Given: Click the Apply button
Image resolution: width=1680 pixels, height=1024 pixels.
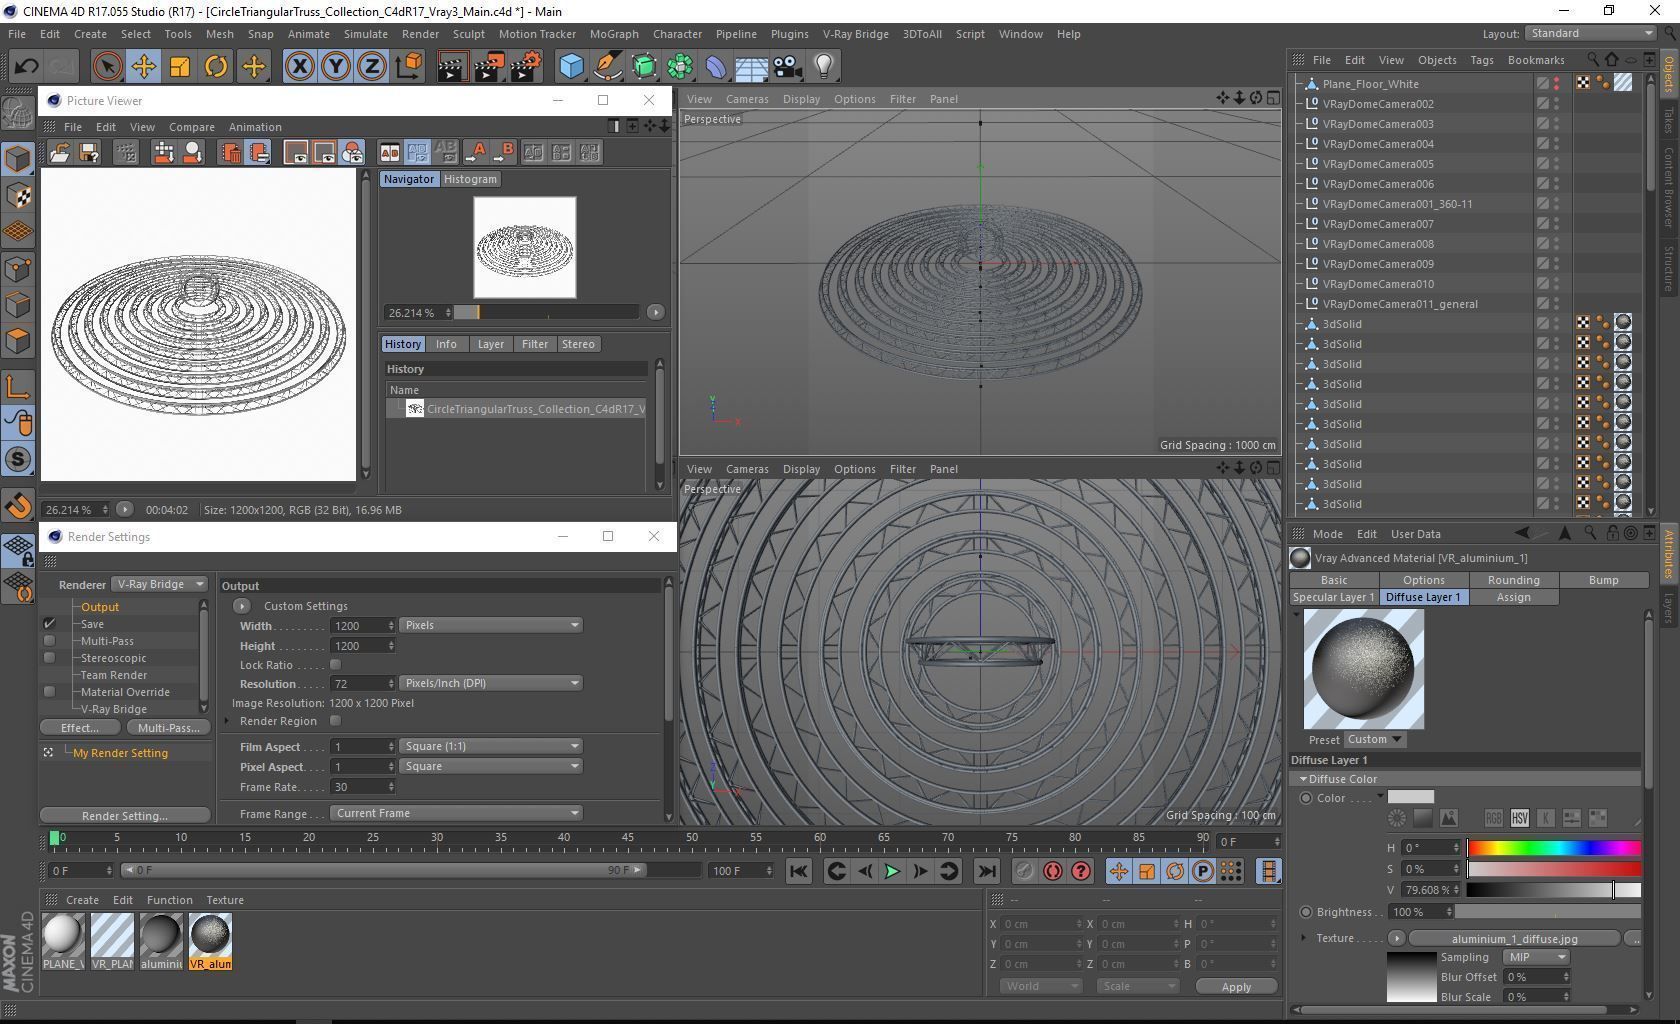Looking at the screenshot, I should 1235,986.
